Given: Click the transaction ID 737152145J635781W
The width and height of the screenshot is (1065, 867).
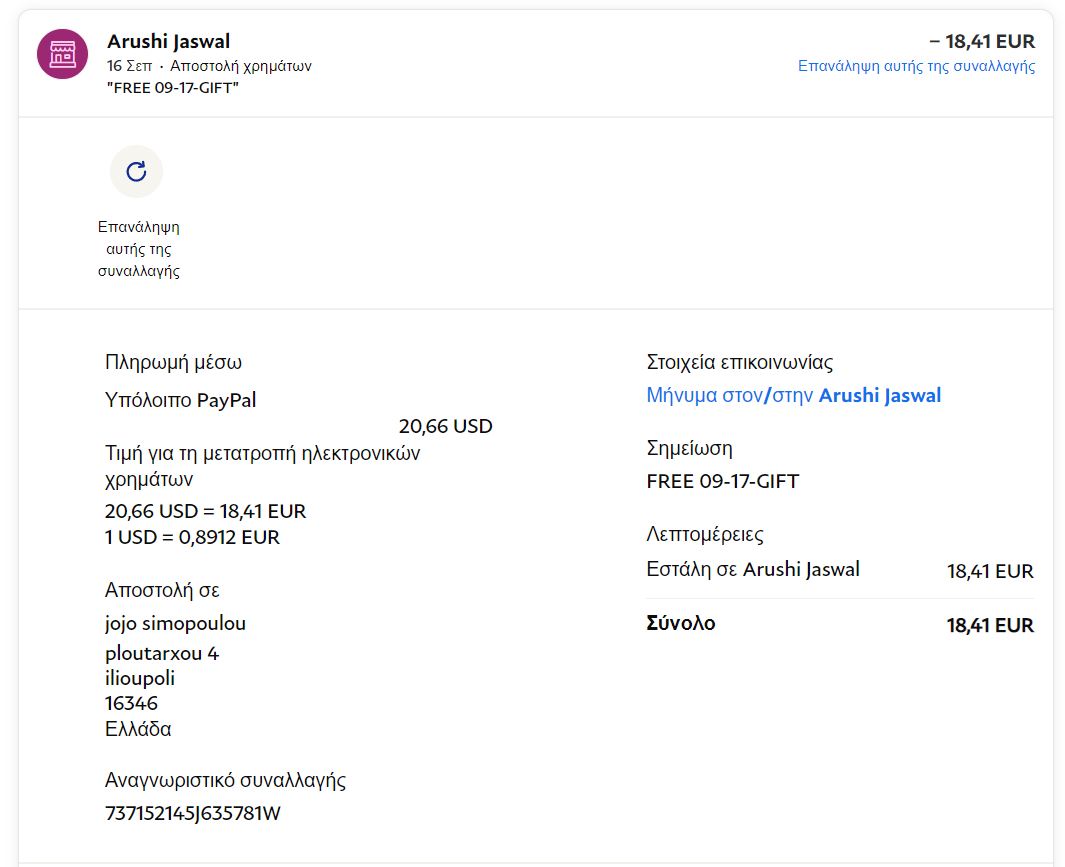Looking at the screenshot, I should click(193, 813).
